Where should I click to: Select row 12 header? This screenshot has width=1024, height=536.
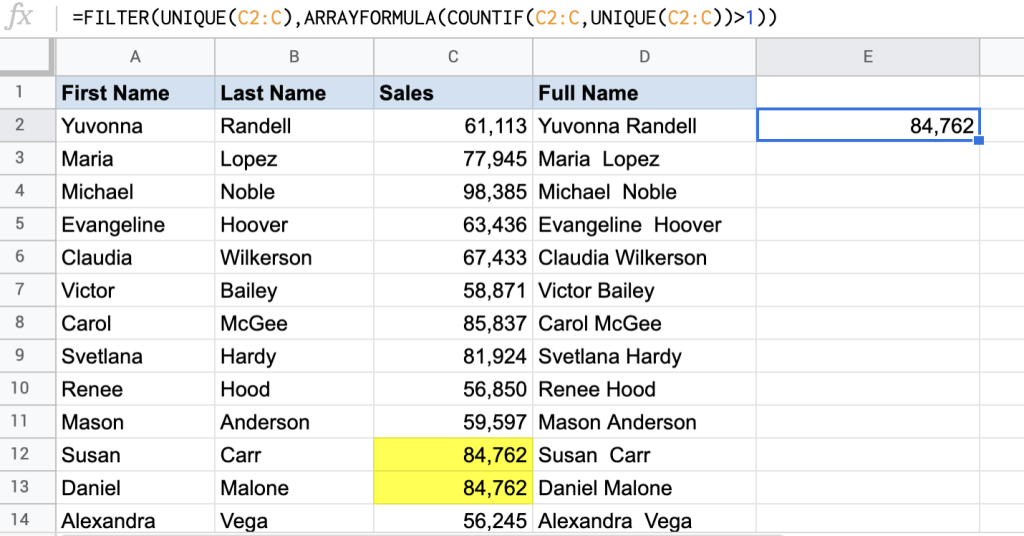[x=26, y=455]
